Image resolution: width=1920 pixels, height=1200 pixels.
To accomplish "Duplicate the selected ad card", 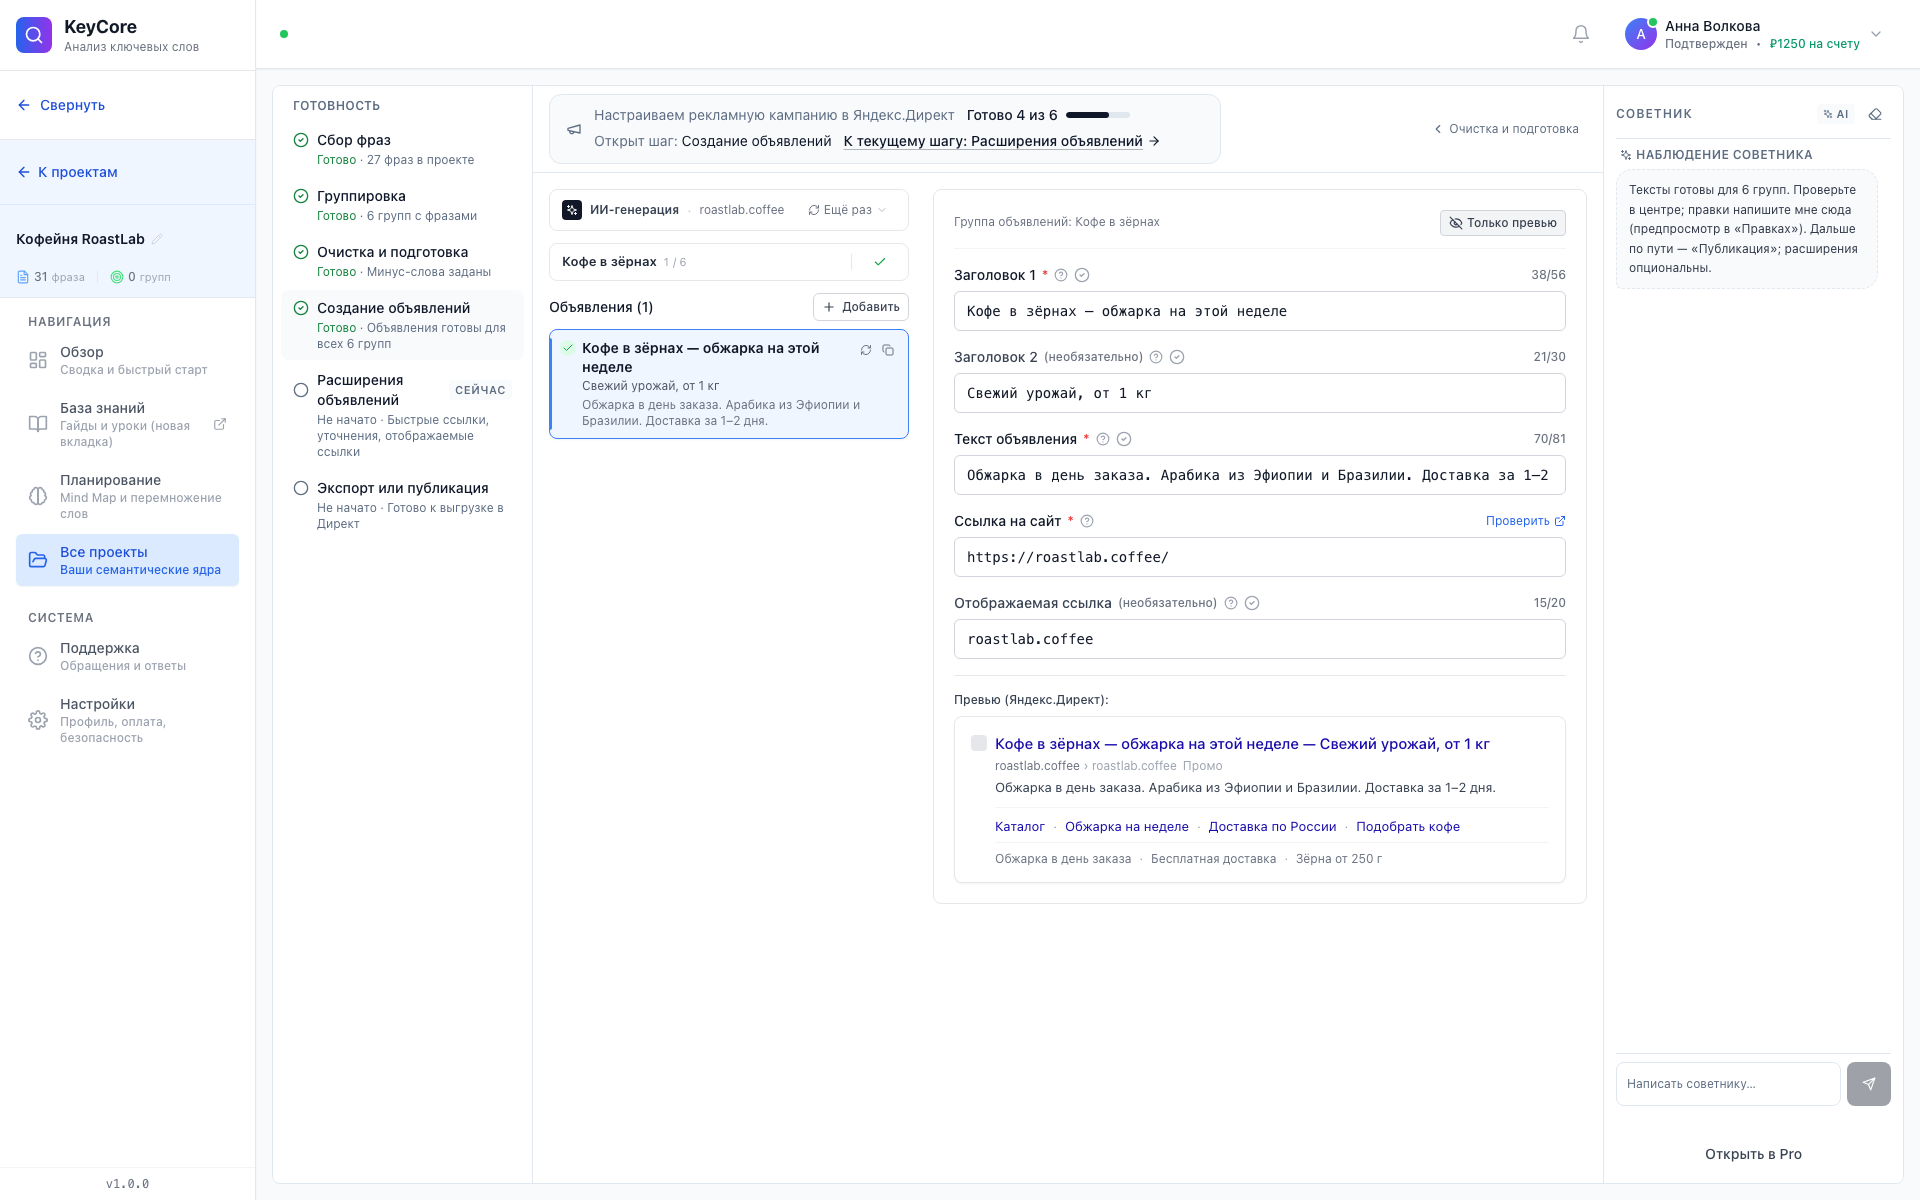I will pyautogui.click(x=888, y=350).
